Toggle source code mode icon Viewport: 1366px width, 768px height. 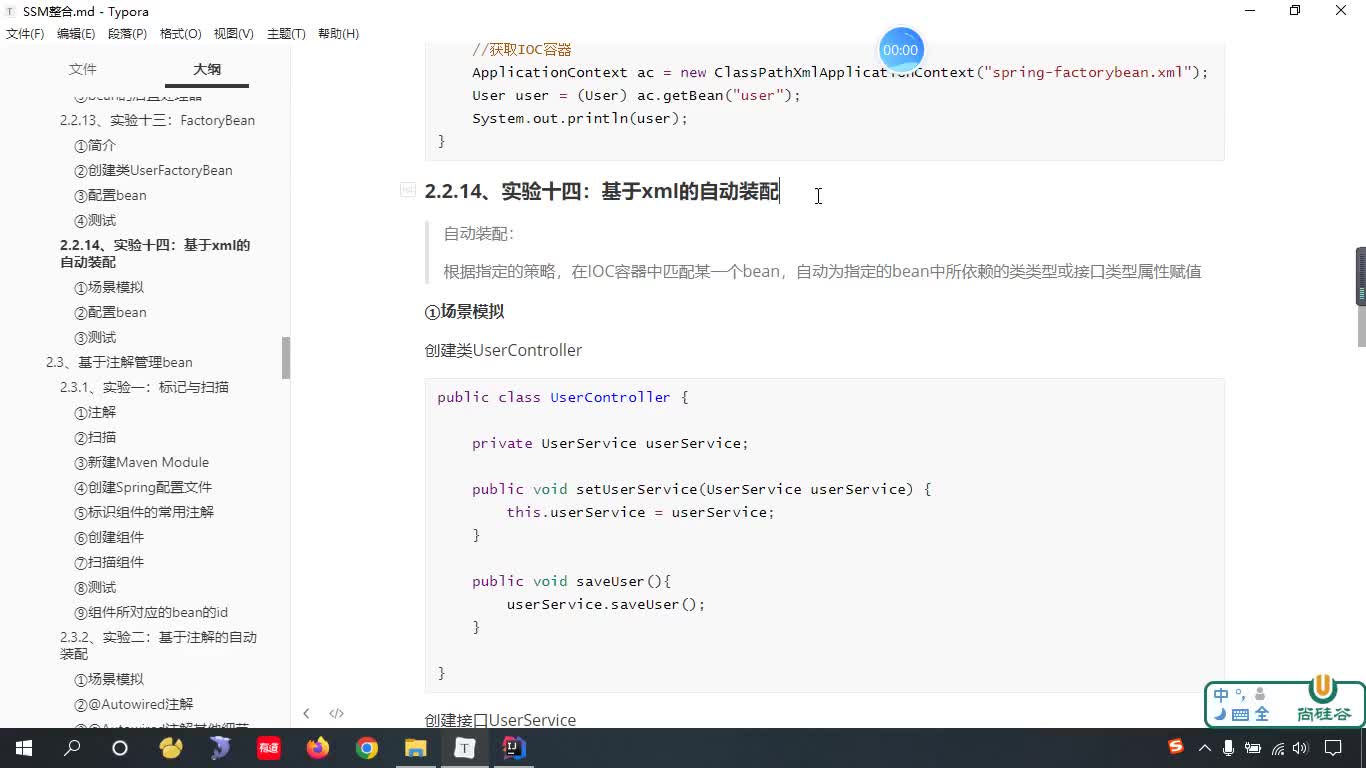[x=336, y=713]
